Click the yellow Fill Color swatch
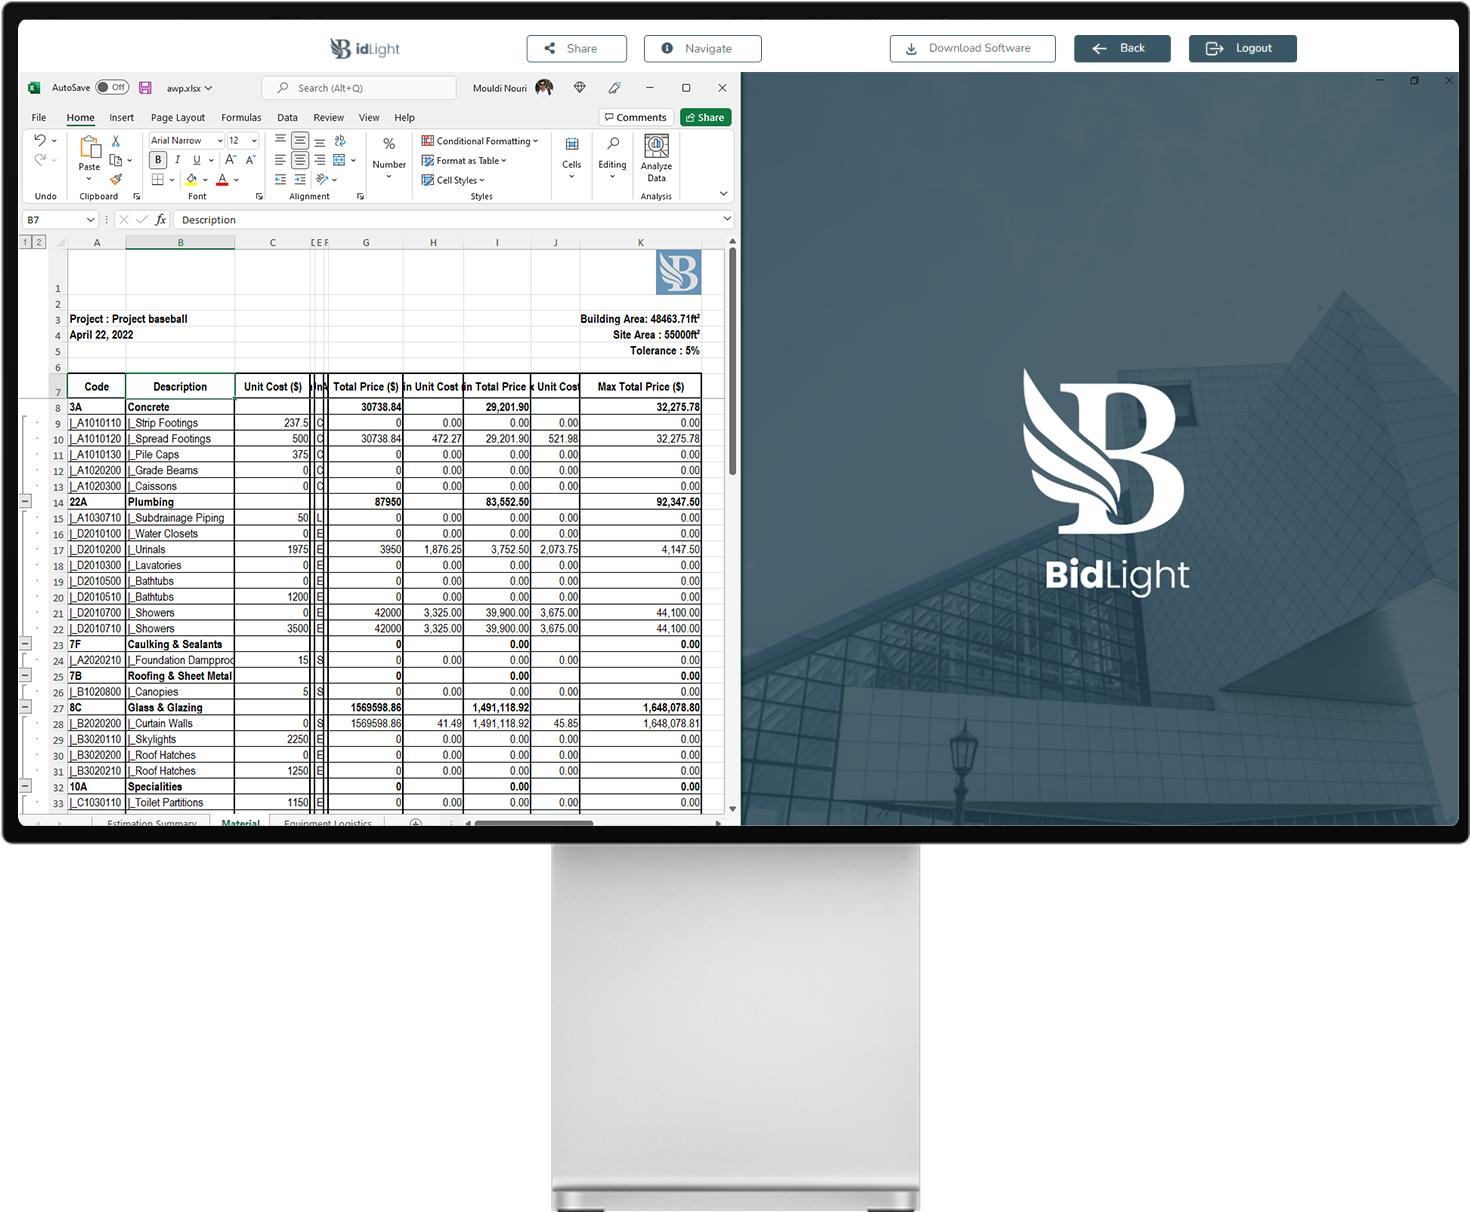Viewport: 1470px width, 1212px height. click(x=192, y=180)
